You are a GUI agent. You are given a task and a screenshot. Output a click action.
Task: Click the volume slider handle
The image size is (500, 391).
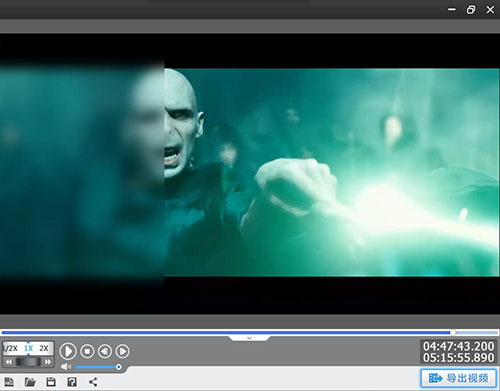[x=118, y=367]
